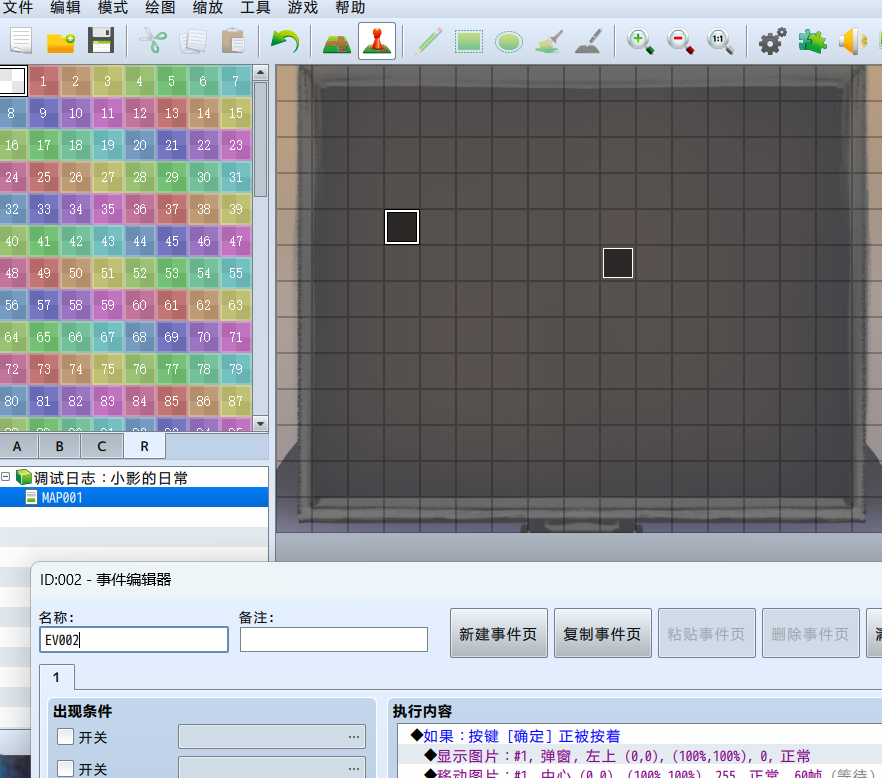This screenshot has height=778, width=882.
Task: Open a project with the folder icon
Action: coord(61,41)
